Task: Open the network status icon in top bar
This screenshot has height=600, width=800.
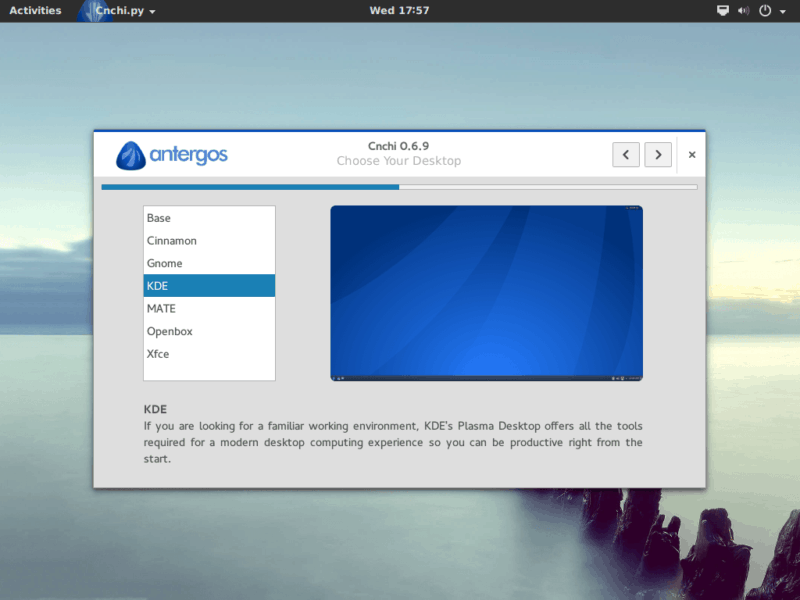Action: 723,11
